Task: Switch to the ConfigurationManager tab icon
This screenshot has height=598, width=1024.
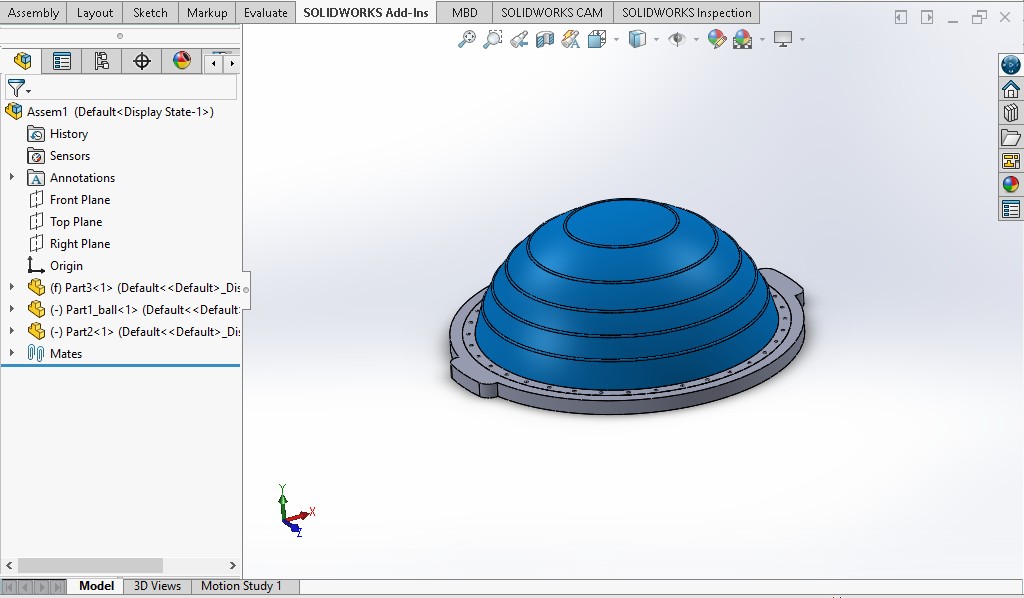Action: [101, 61]
